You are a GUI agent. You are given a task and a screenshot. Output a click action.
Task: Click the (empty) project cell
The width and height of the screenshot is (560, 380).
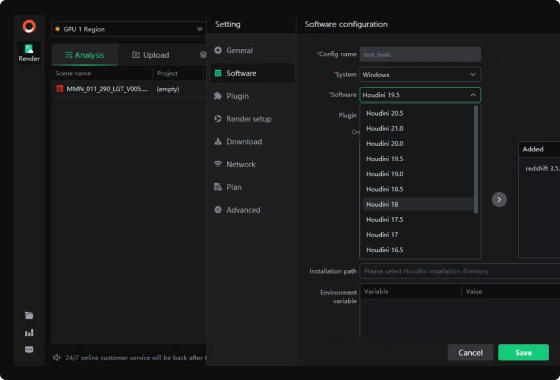click(168, 89)
